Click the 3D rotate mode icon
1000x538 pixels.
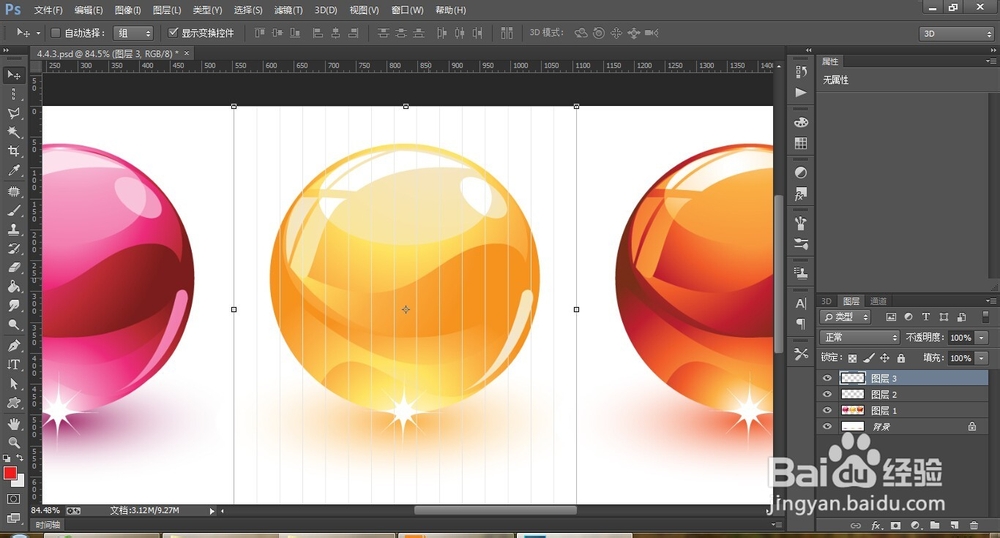[581, 33]
